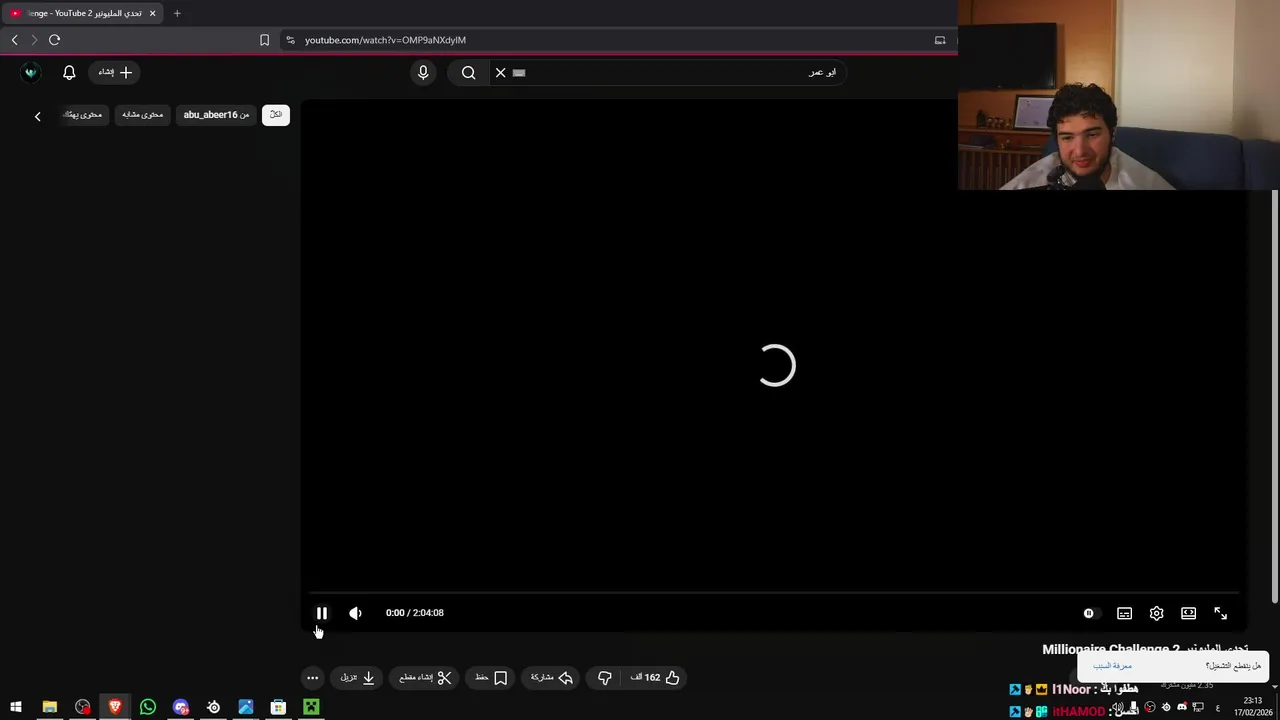Pause the video with the pause button
The width and height of the screenshot is (1280, 720).
[x=322, y=613]
